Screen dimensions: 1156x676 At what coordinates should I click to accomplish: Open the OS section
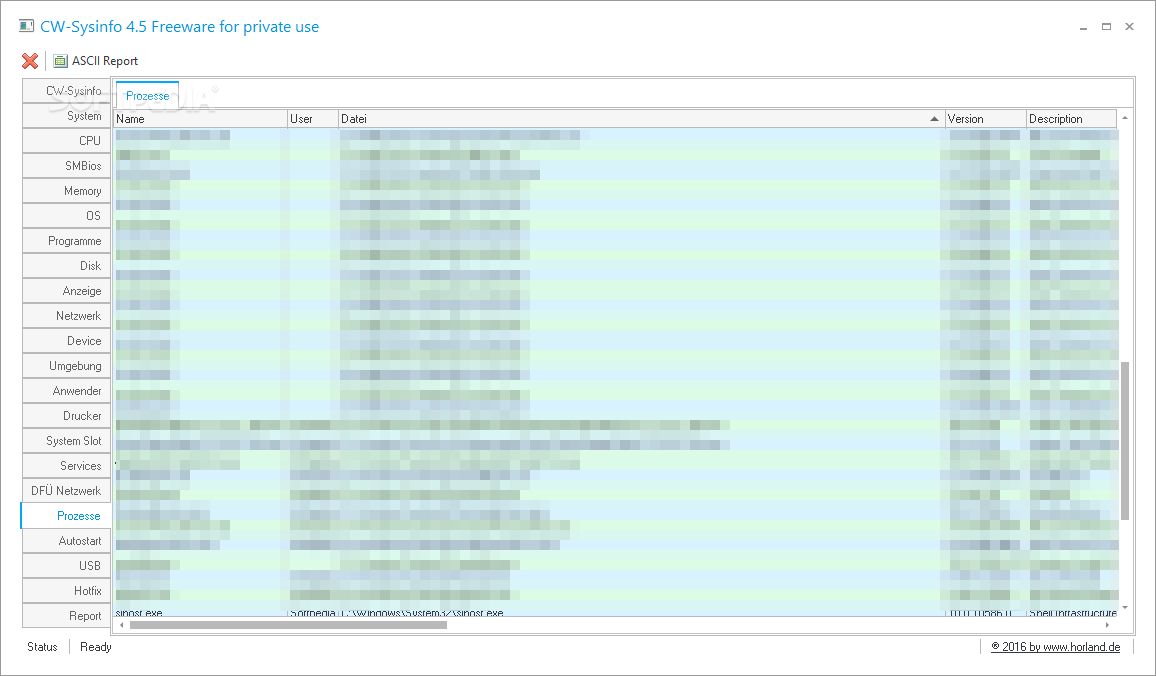pyautogui.click(x=66, y=216)
